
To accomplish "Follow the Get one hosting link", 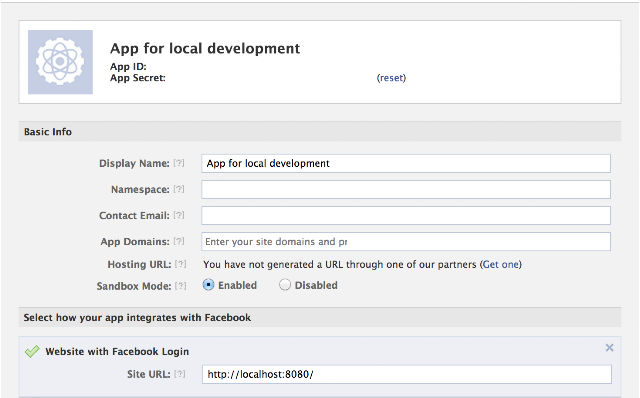I will (500, 265).
